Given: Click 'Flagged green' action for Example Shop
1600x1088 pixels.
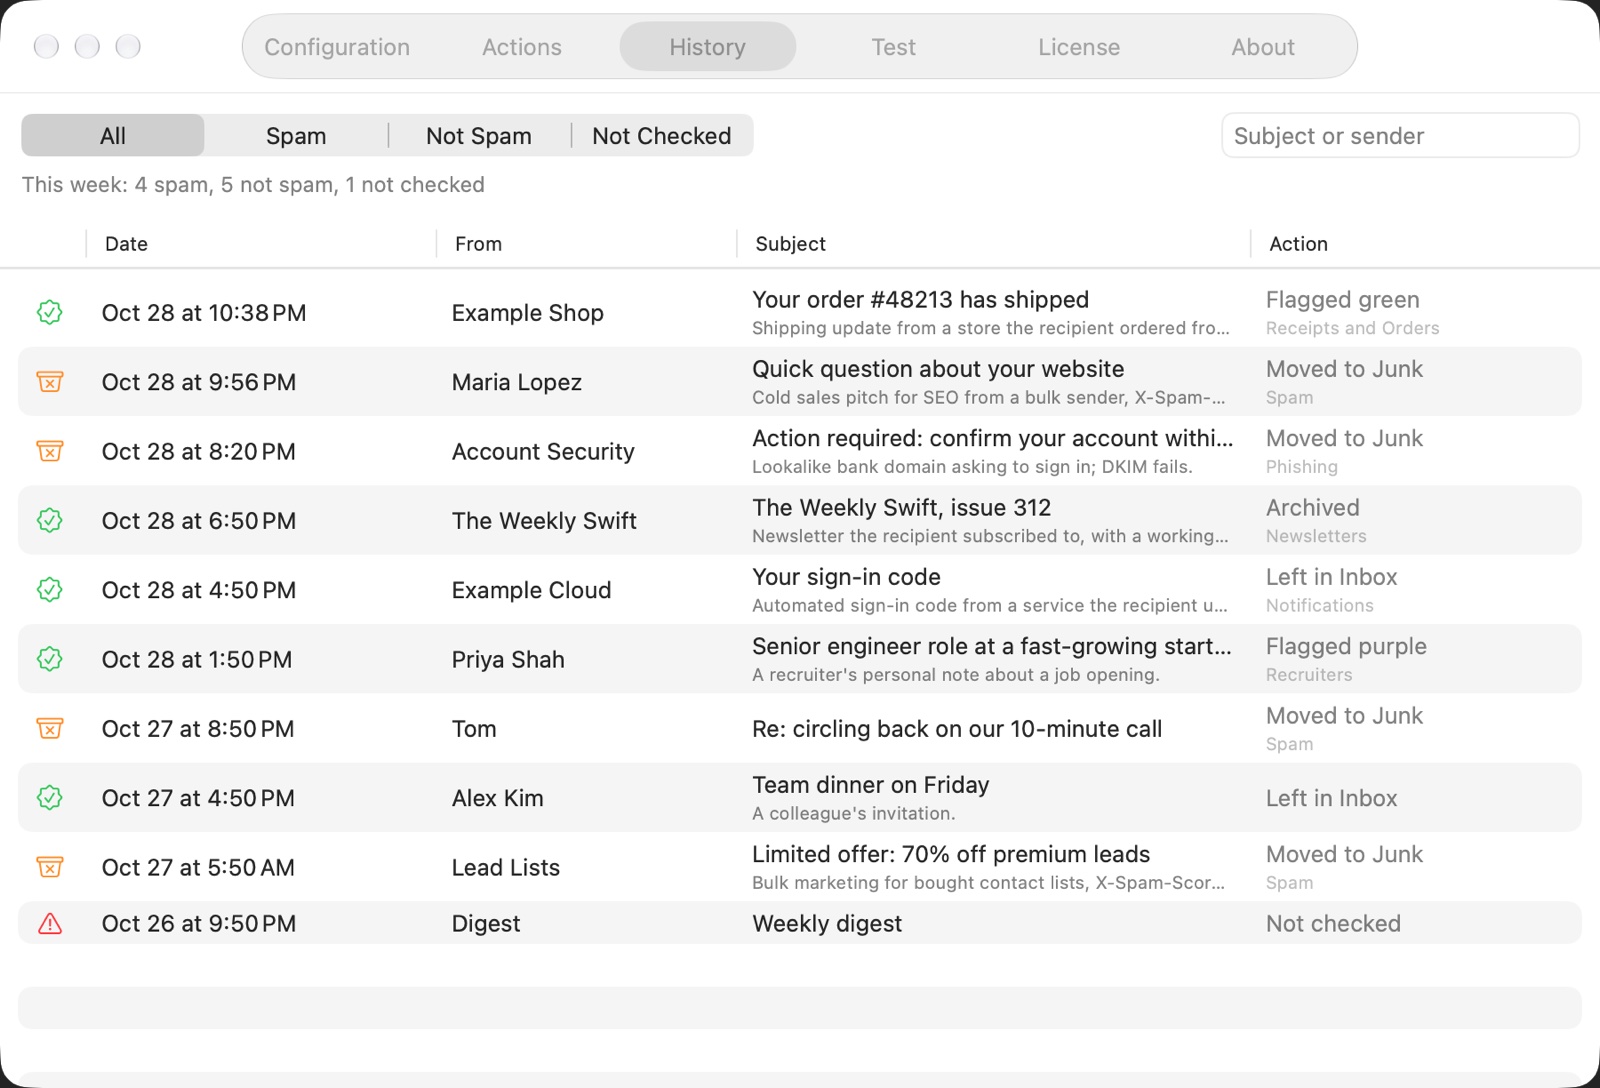Looking at the screenshot, I should 1343,300.
